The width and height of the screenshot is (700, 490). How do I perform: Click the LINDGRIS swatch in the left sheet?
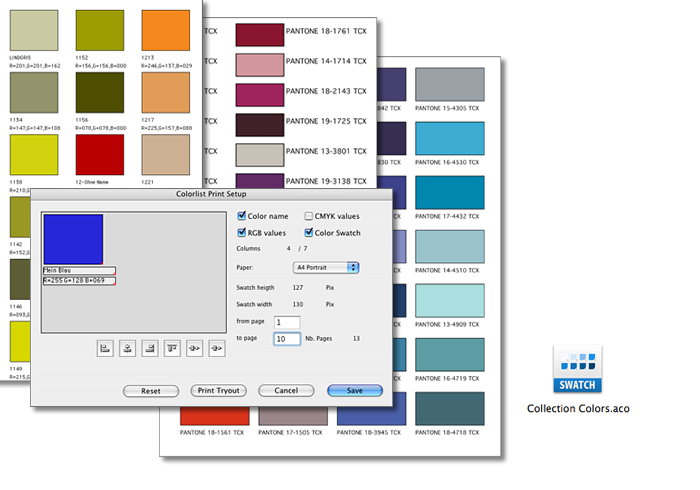pos(34,30)
